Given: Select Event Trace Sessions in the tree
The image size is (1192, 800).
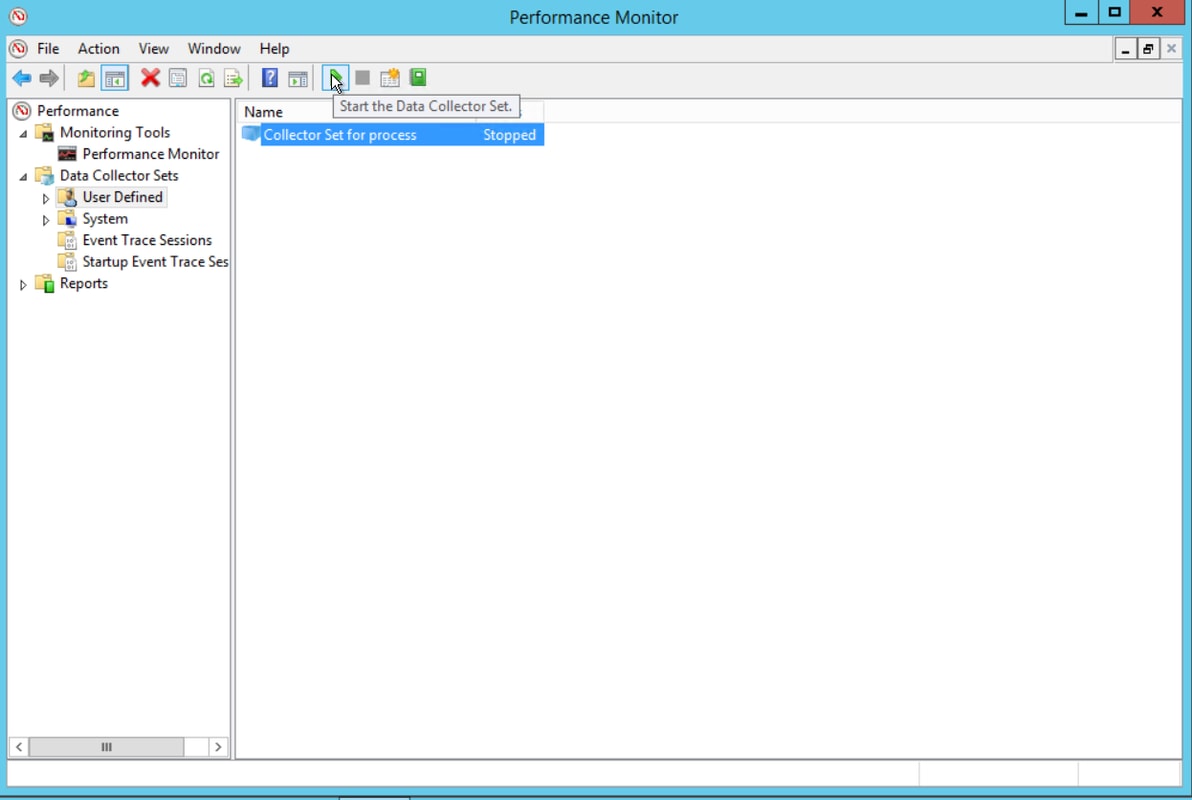Looking at the screenshot, I should pyautogui.click(x=147, y=240).
